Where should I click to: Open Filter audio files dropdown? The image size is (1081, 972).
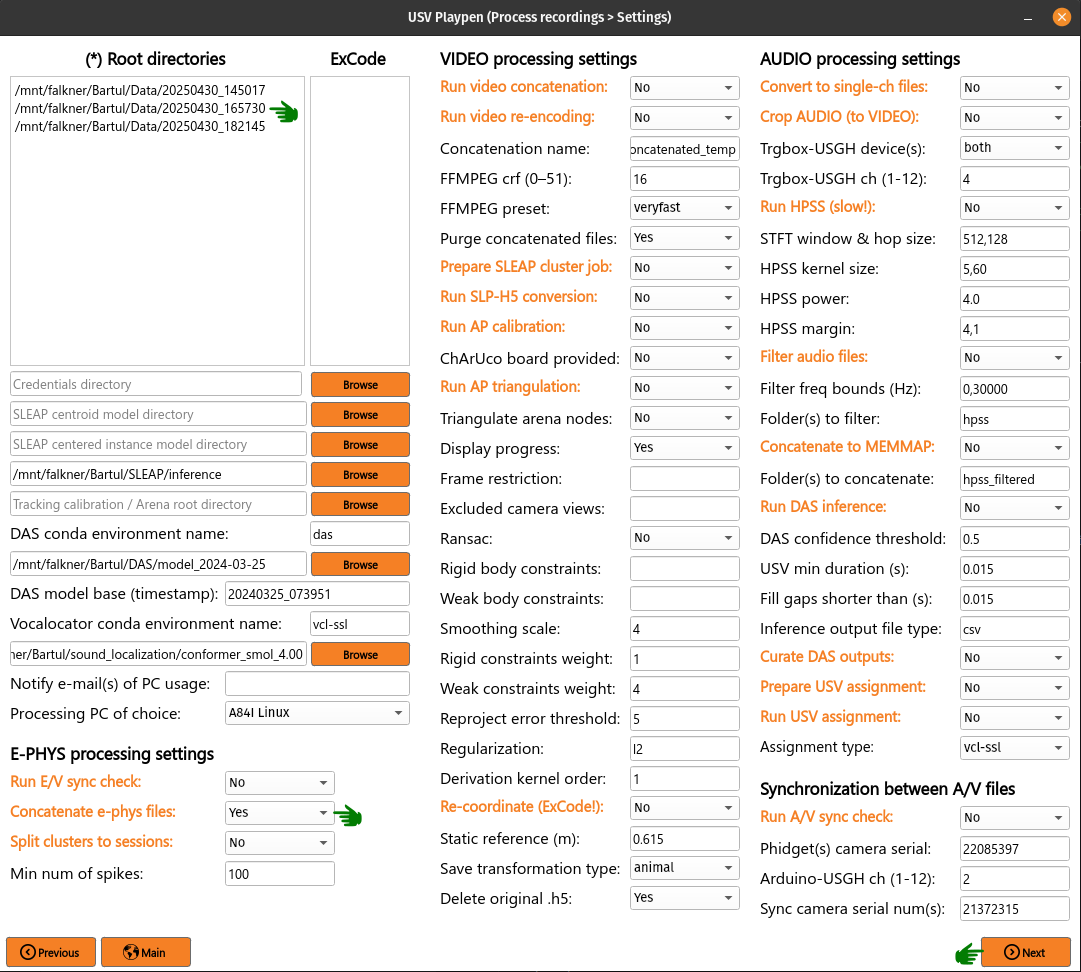1014,358
